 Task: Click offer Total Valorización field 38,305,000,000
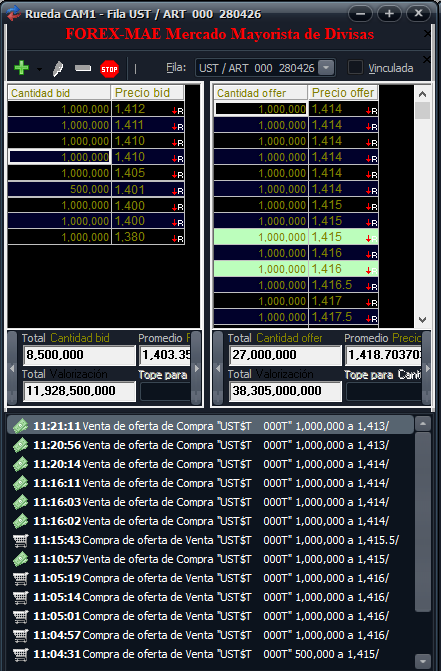click(x=285, y=391)
